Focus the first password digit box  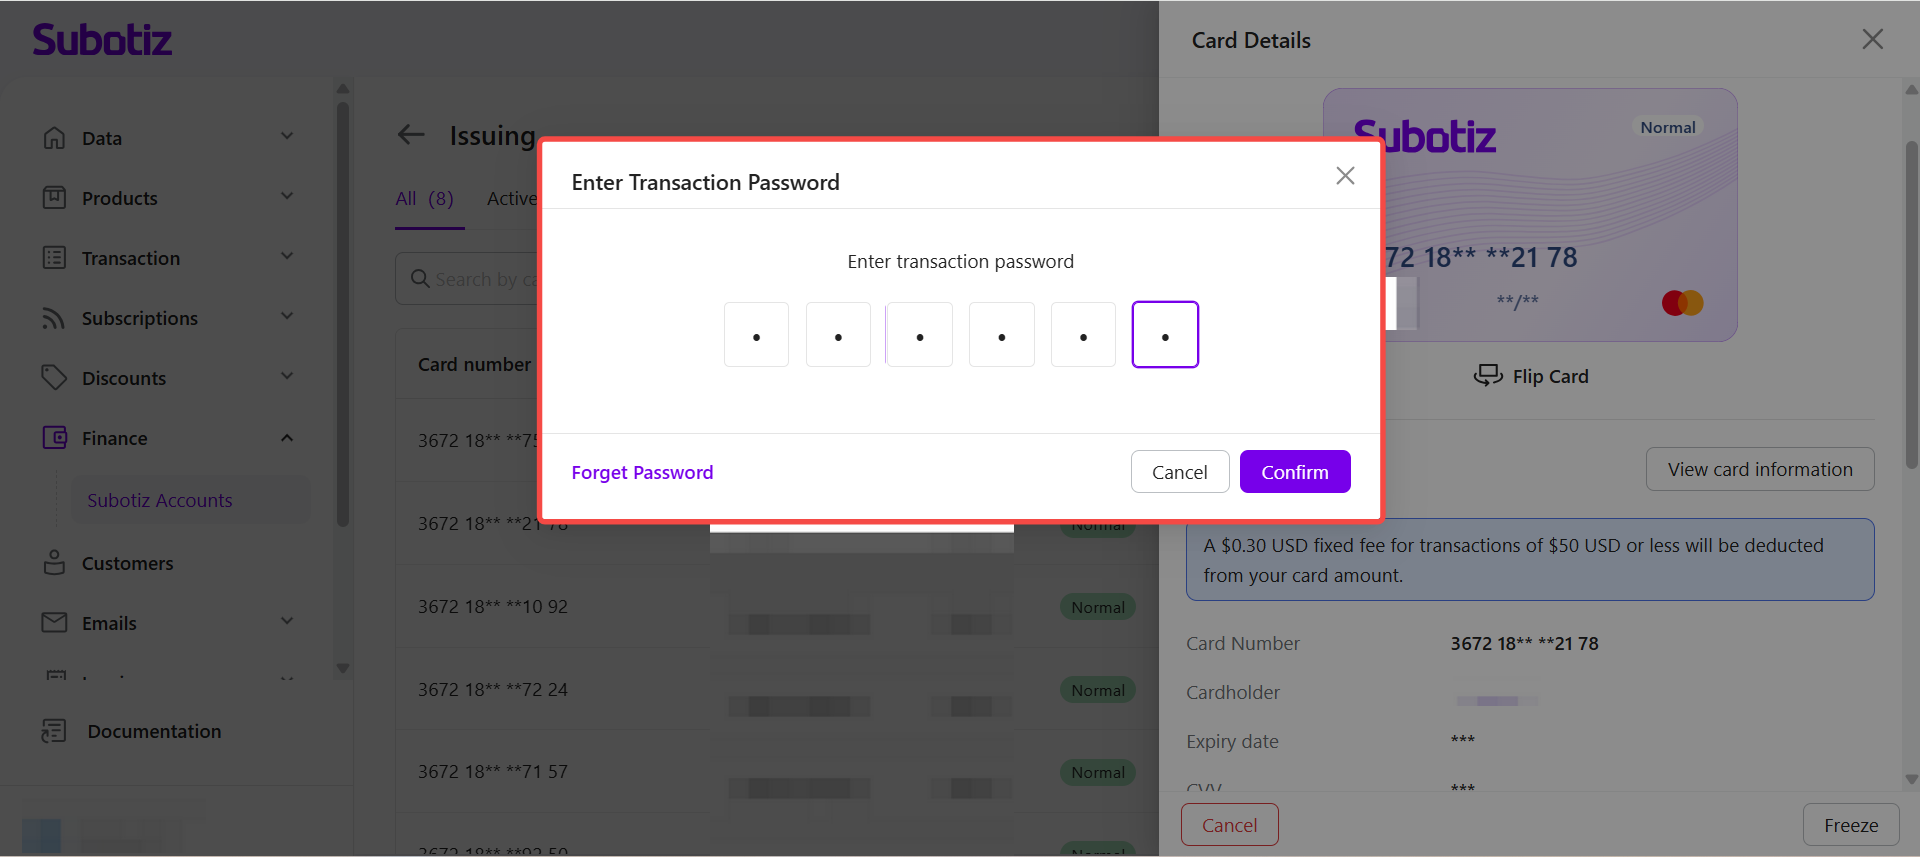pyautogui.click(x=756, y=335)
